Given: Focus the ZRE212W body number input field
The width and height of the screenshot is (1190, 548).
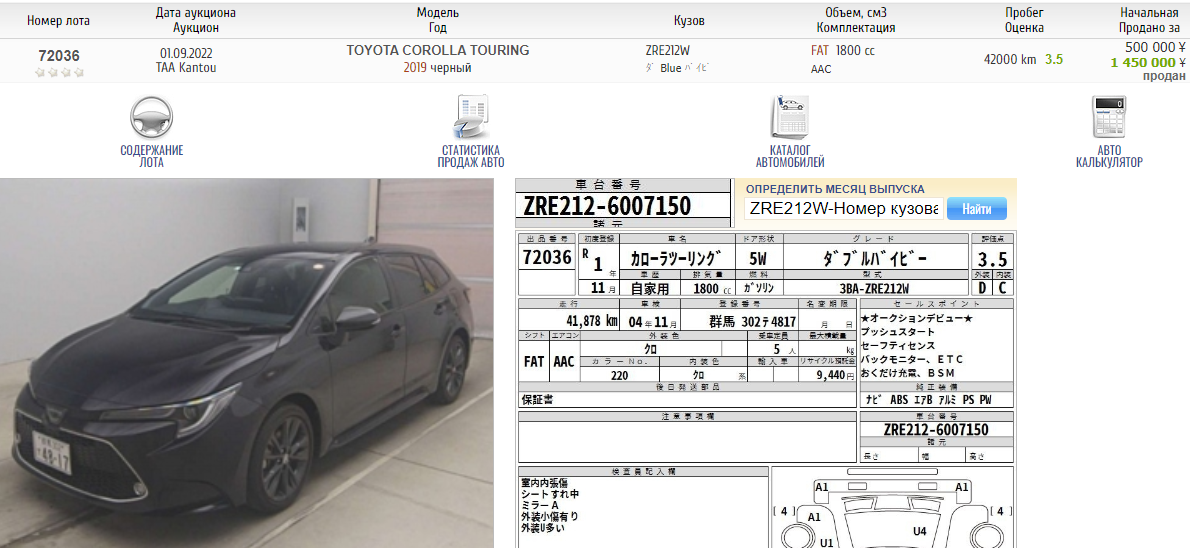Looking at the screenshot, I should pyautogui.click(x=843, y=208).
